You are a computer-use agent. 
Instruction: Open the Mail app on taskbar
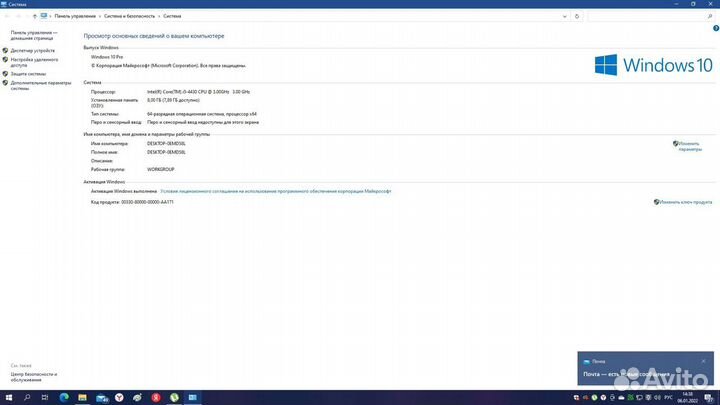pyautogui.click(x=101, y=398)
